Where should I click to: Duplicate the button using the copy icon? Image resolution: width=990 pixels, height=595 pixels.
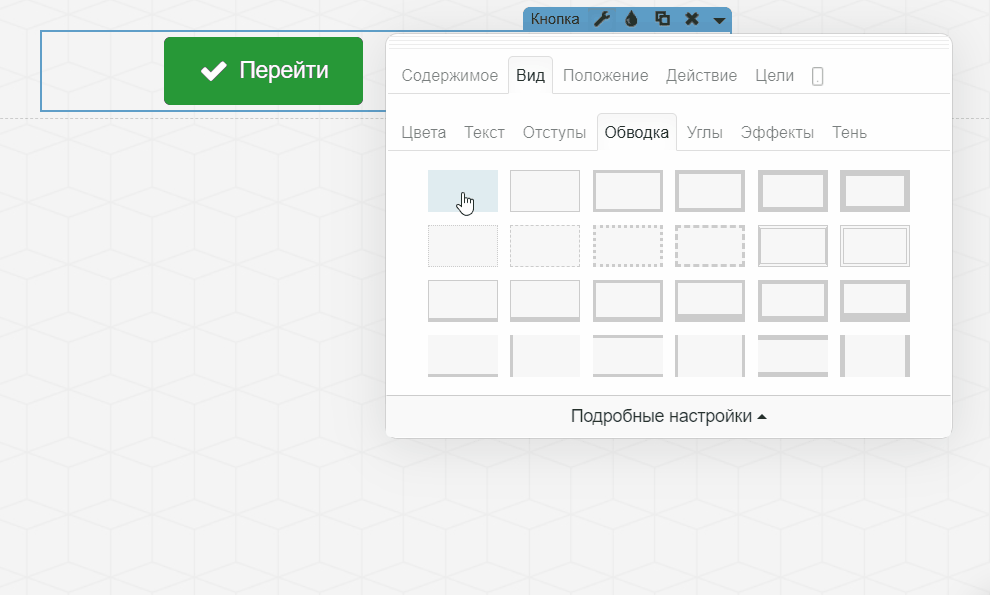coord(662,19)
